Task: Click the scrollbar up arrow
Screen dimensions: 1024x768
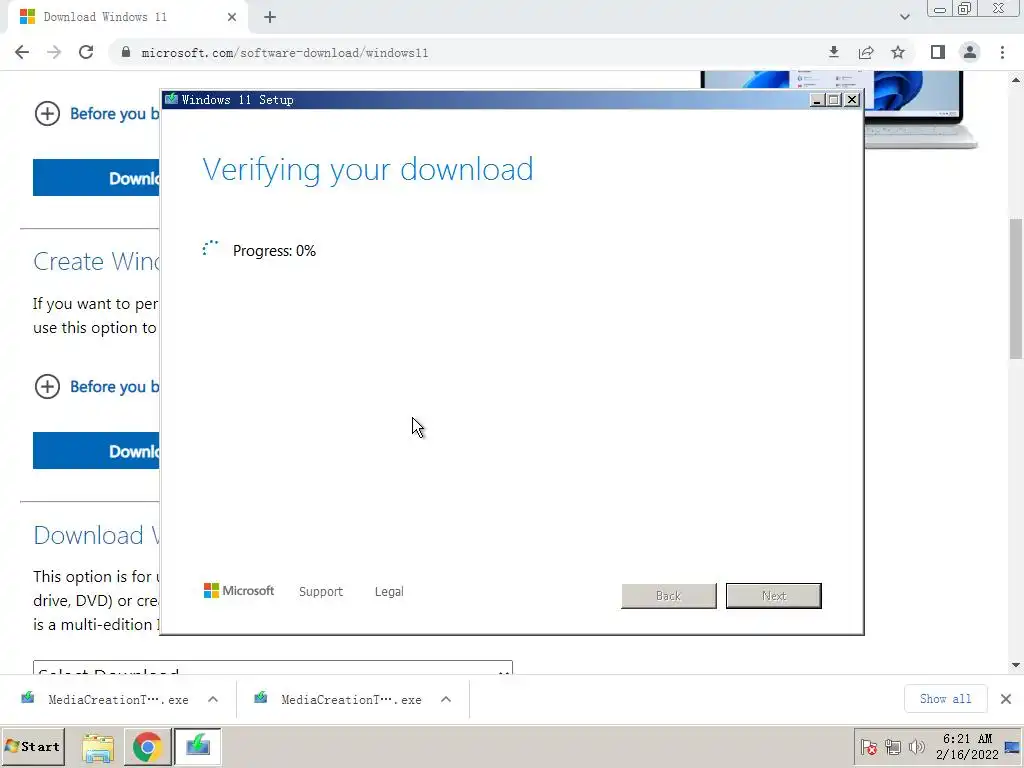Action: click(x=1016, y=80)
